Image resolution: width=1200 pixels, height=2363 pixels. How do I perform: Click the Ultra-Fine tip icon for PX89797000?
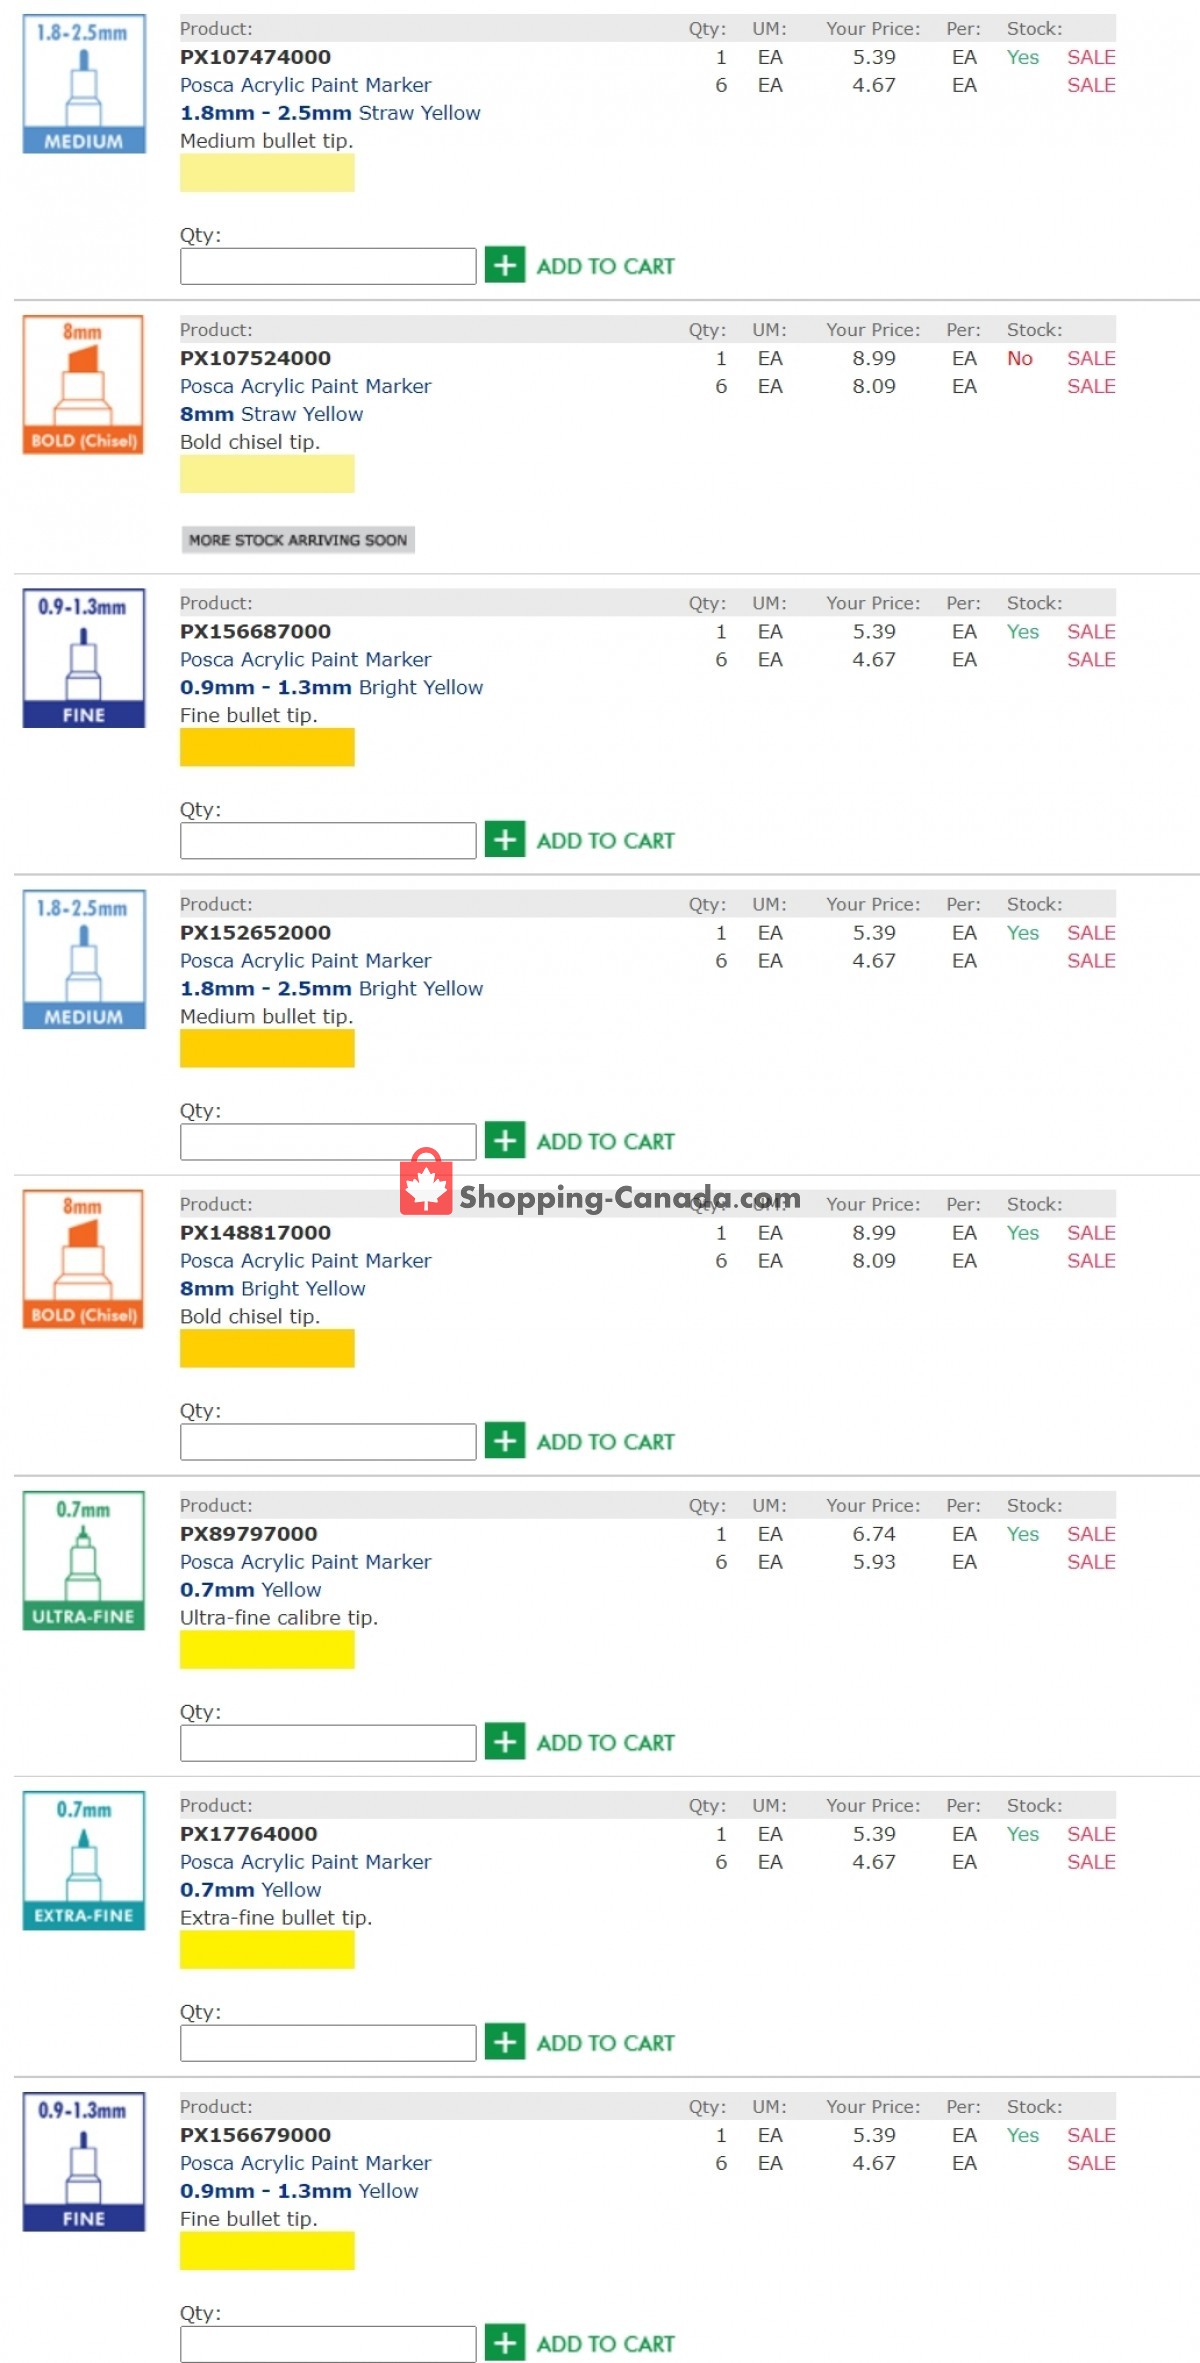coord(84,1561)
